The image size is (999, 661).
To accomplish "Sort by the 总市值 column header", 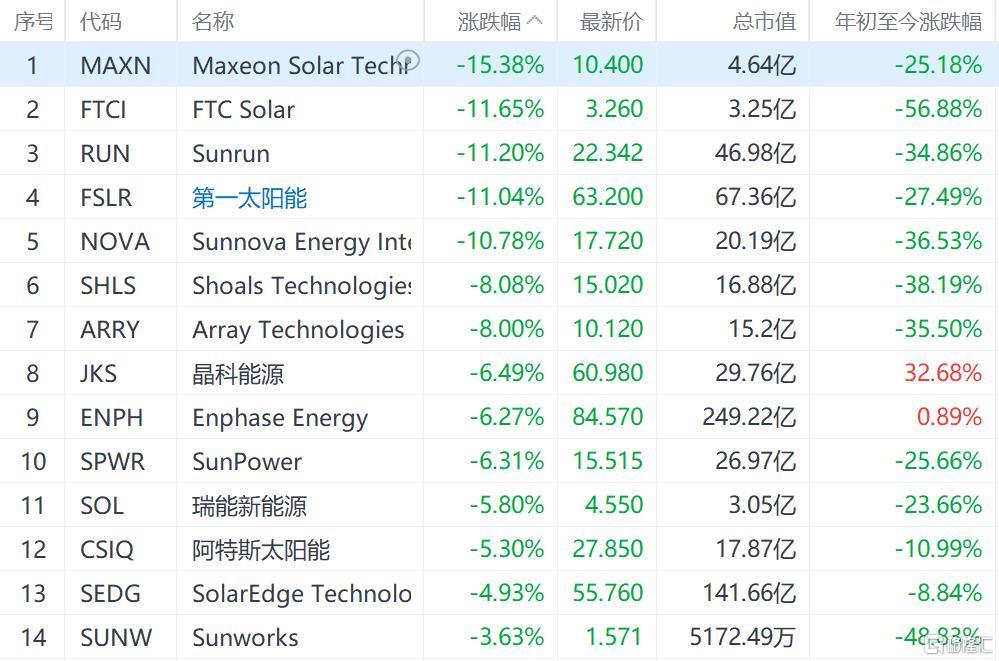I will pos(764,22).
